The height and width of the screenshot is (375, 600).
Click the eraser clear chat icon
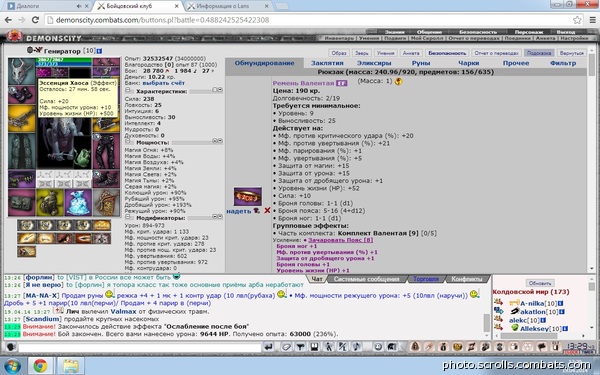[x=286, y=347]
